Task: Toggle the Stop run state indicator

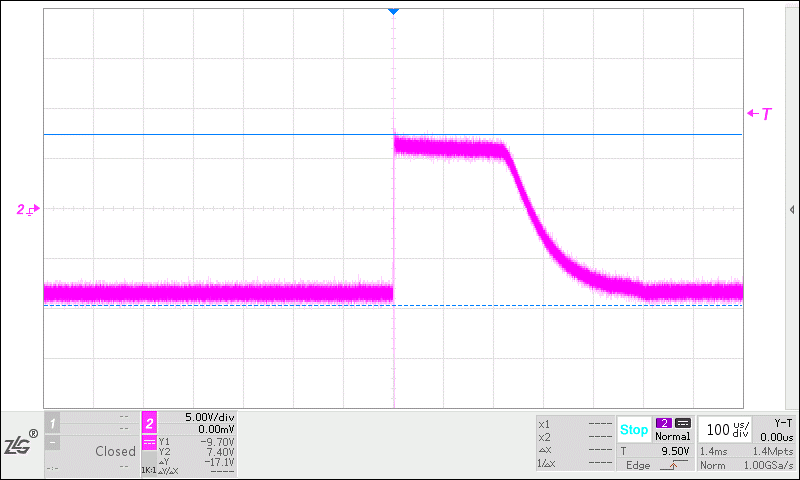Action: [x=634, y=430]
